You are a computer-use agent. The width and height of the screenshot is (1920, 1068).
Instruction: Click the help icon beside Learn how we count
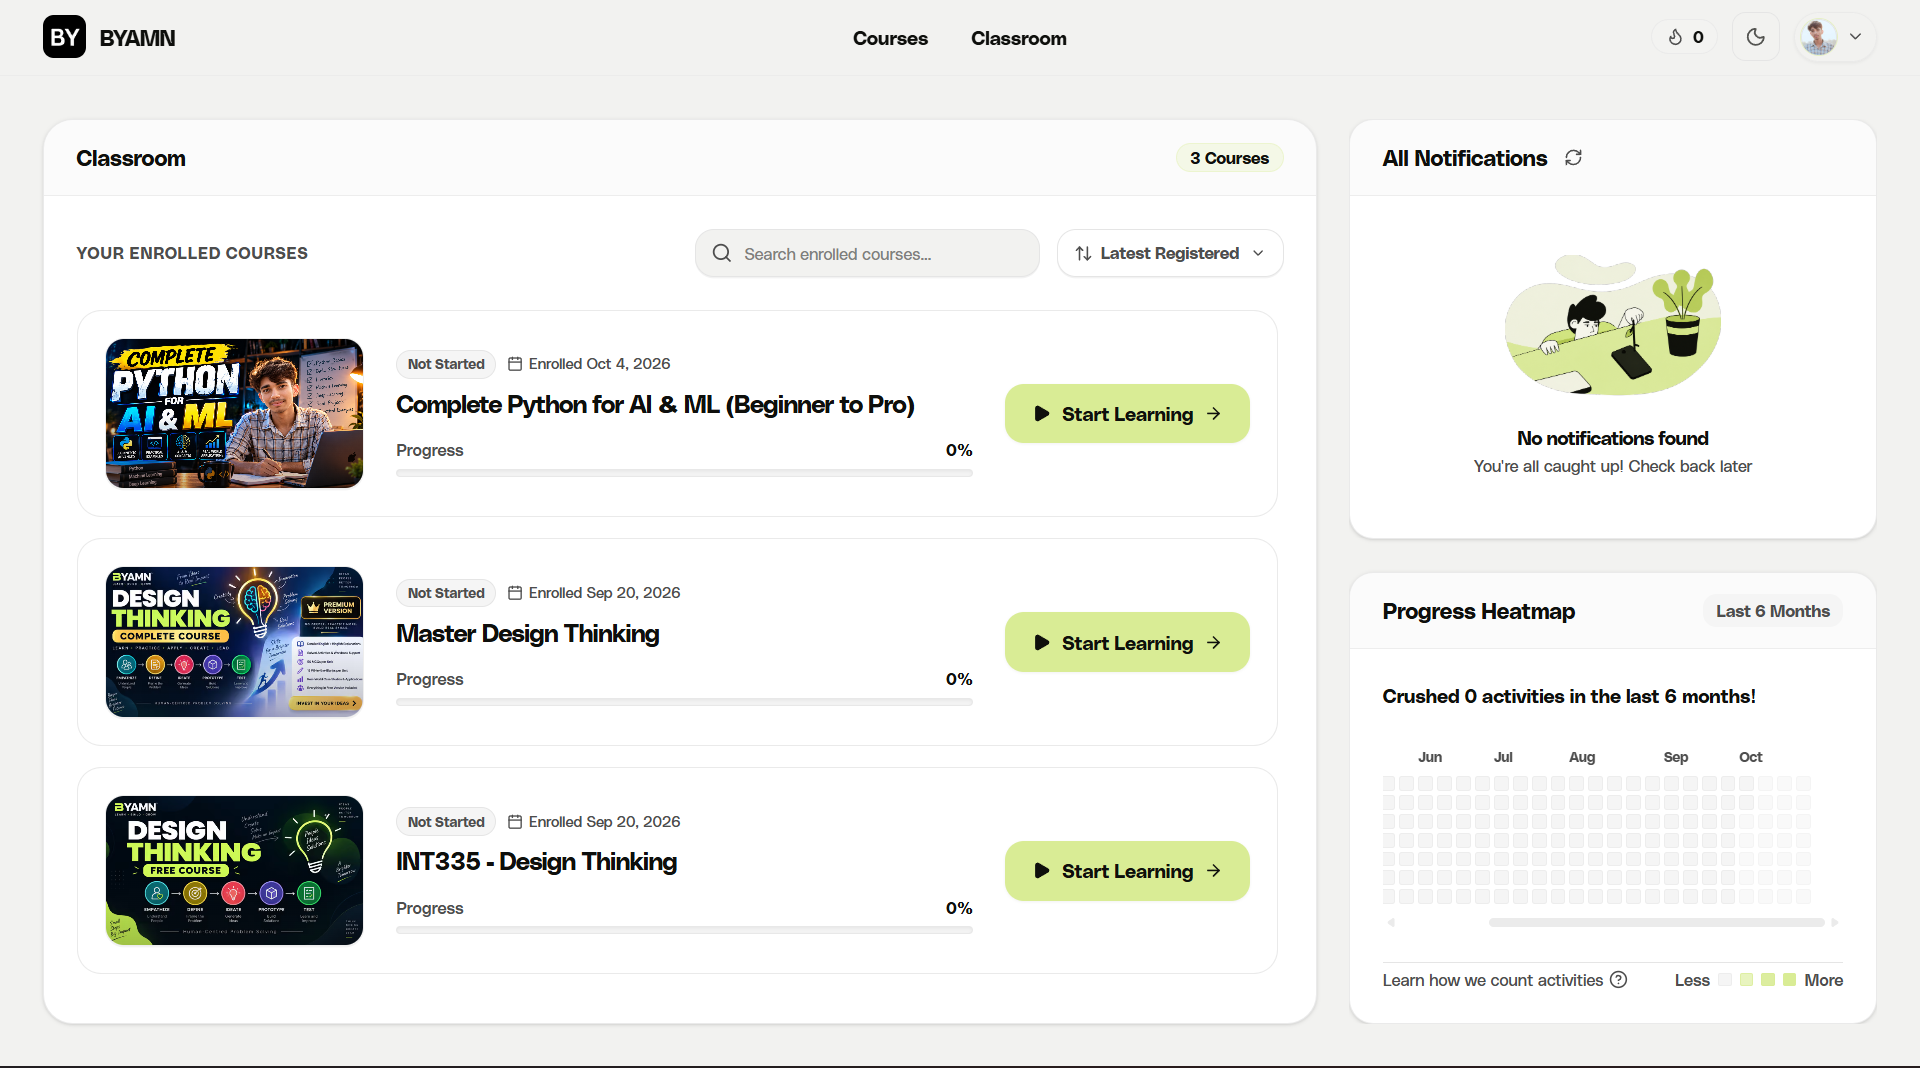tap(1618, 980)
